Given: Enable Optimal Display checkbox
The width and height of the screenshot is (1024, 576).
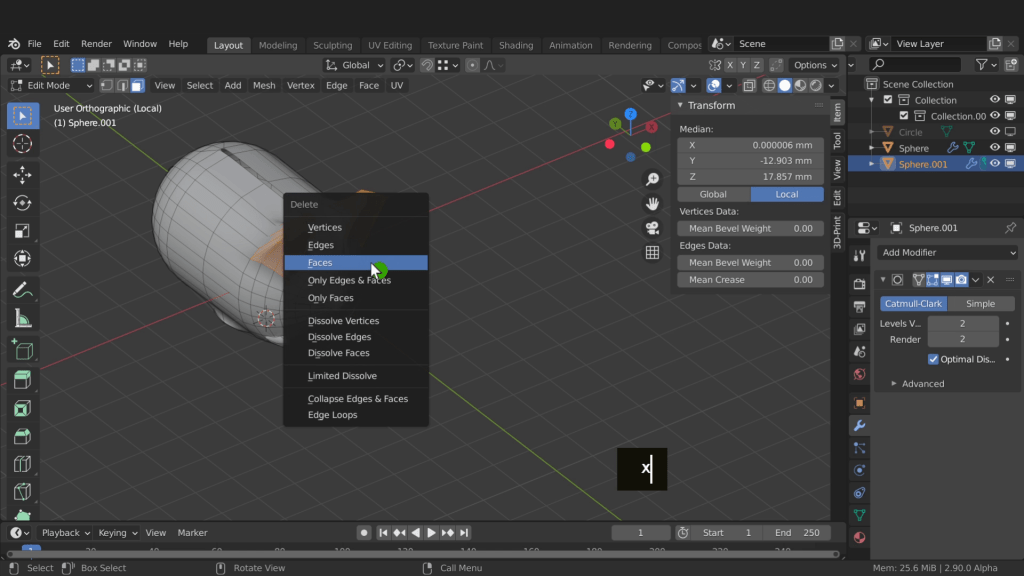Looking at the screenshot, I should coord(933,359).
